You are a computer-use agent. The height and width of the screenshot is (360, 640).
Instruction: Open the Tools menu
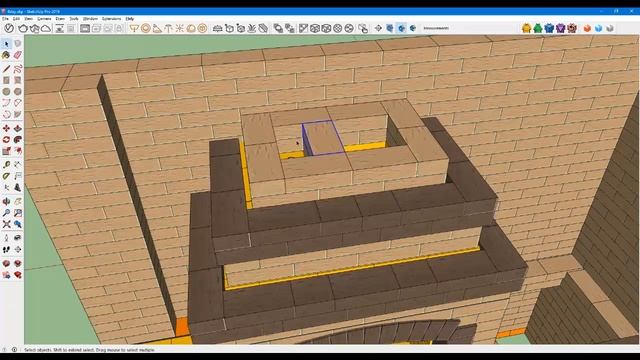click(x=74, y=19)
